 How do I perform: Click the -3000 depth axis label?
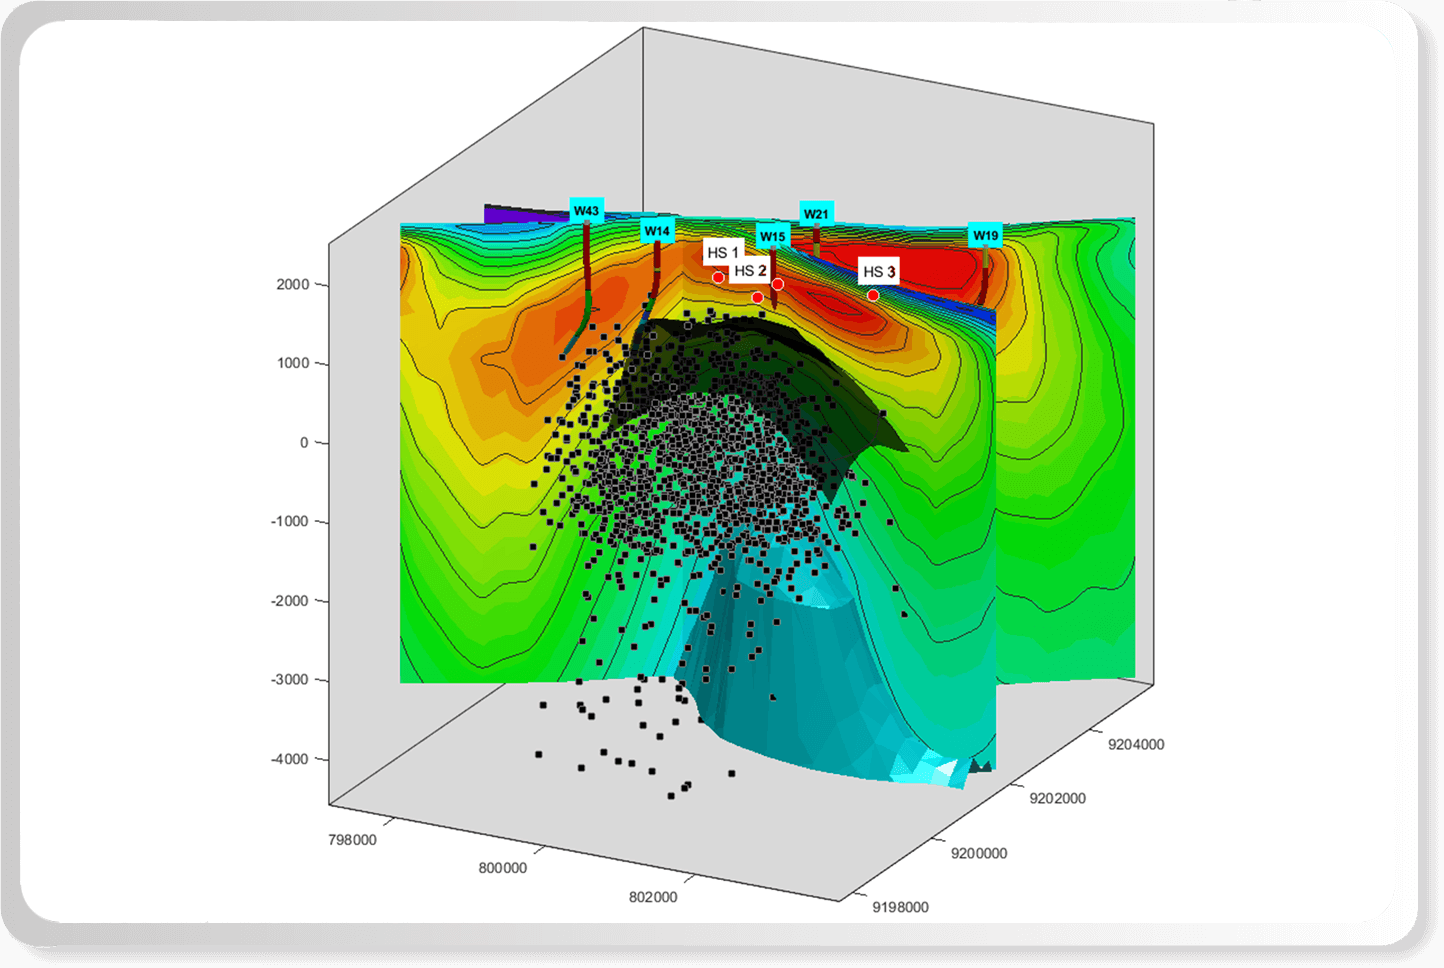point(290,679)
